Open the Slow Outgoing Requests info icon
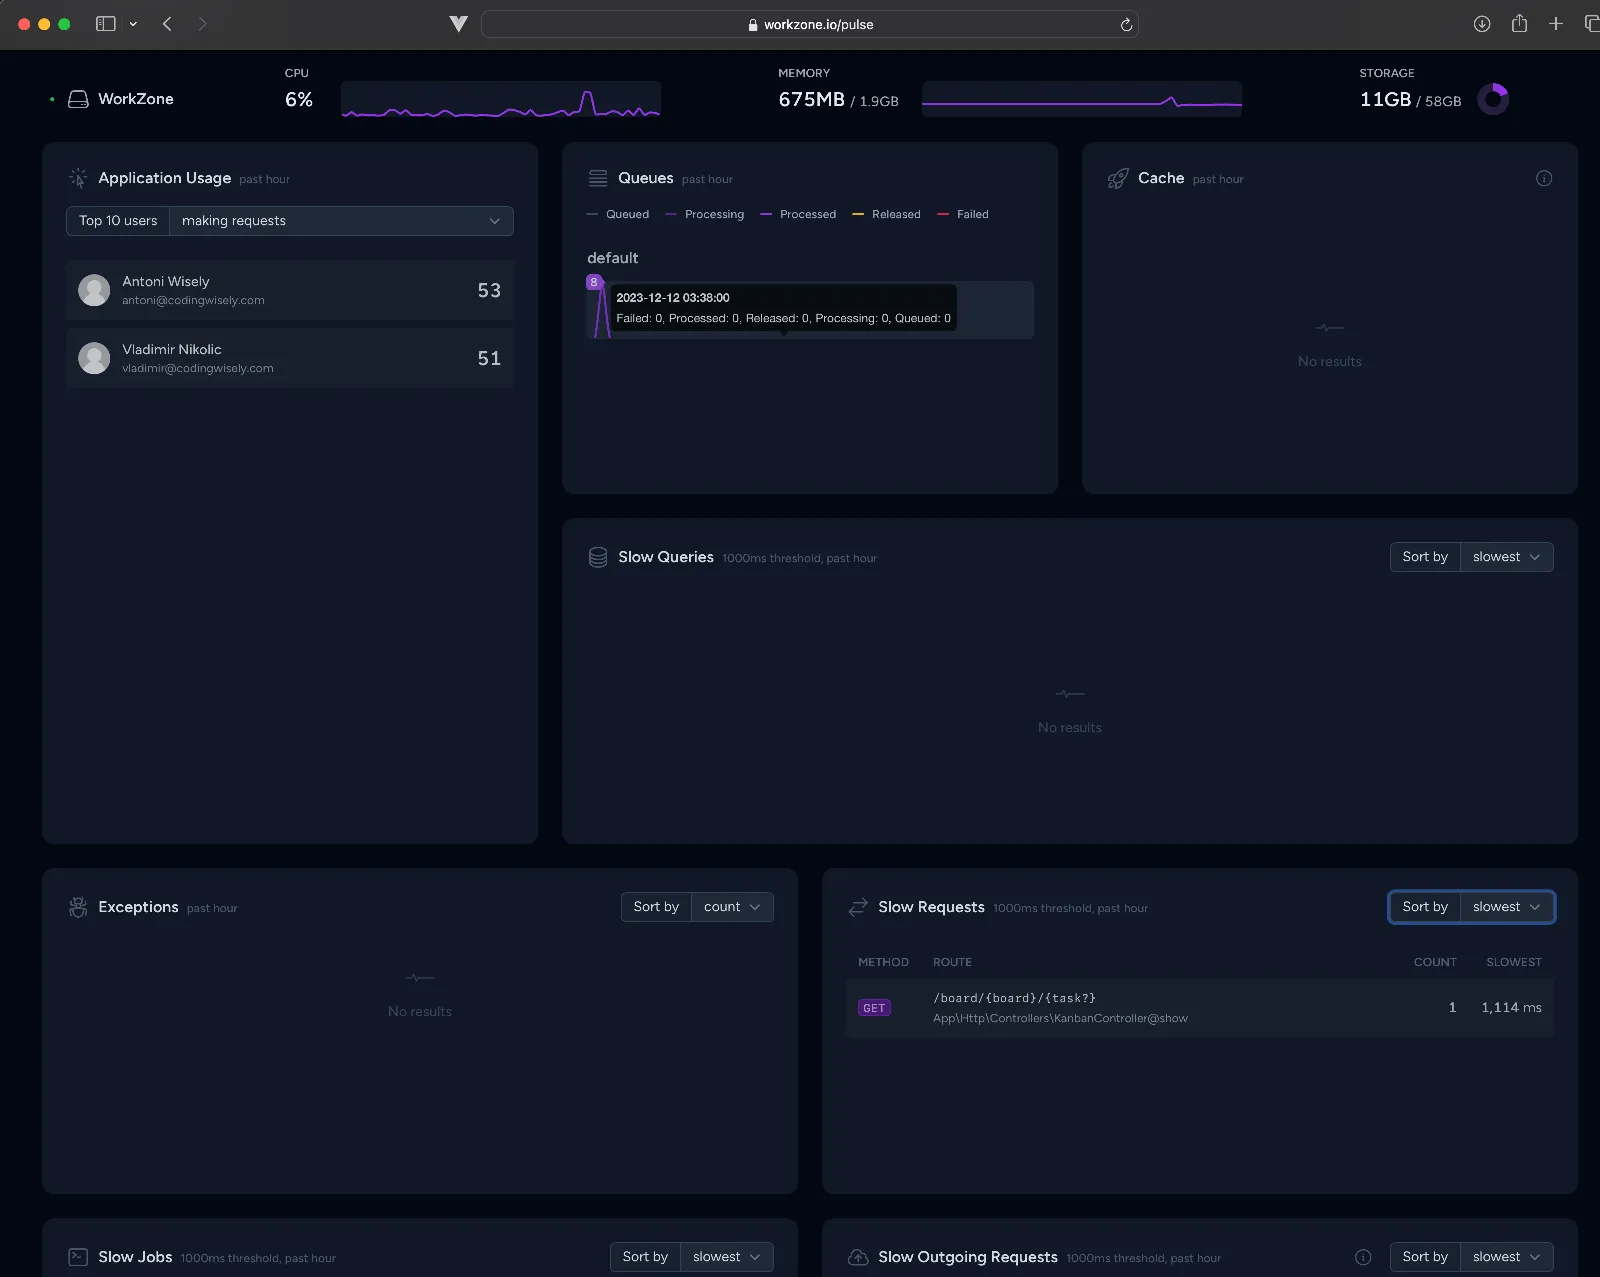 (x=1363, y=1257)
